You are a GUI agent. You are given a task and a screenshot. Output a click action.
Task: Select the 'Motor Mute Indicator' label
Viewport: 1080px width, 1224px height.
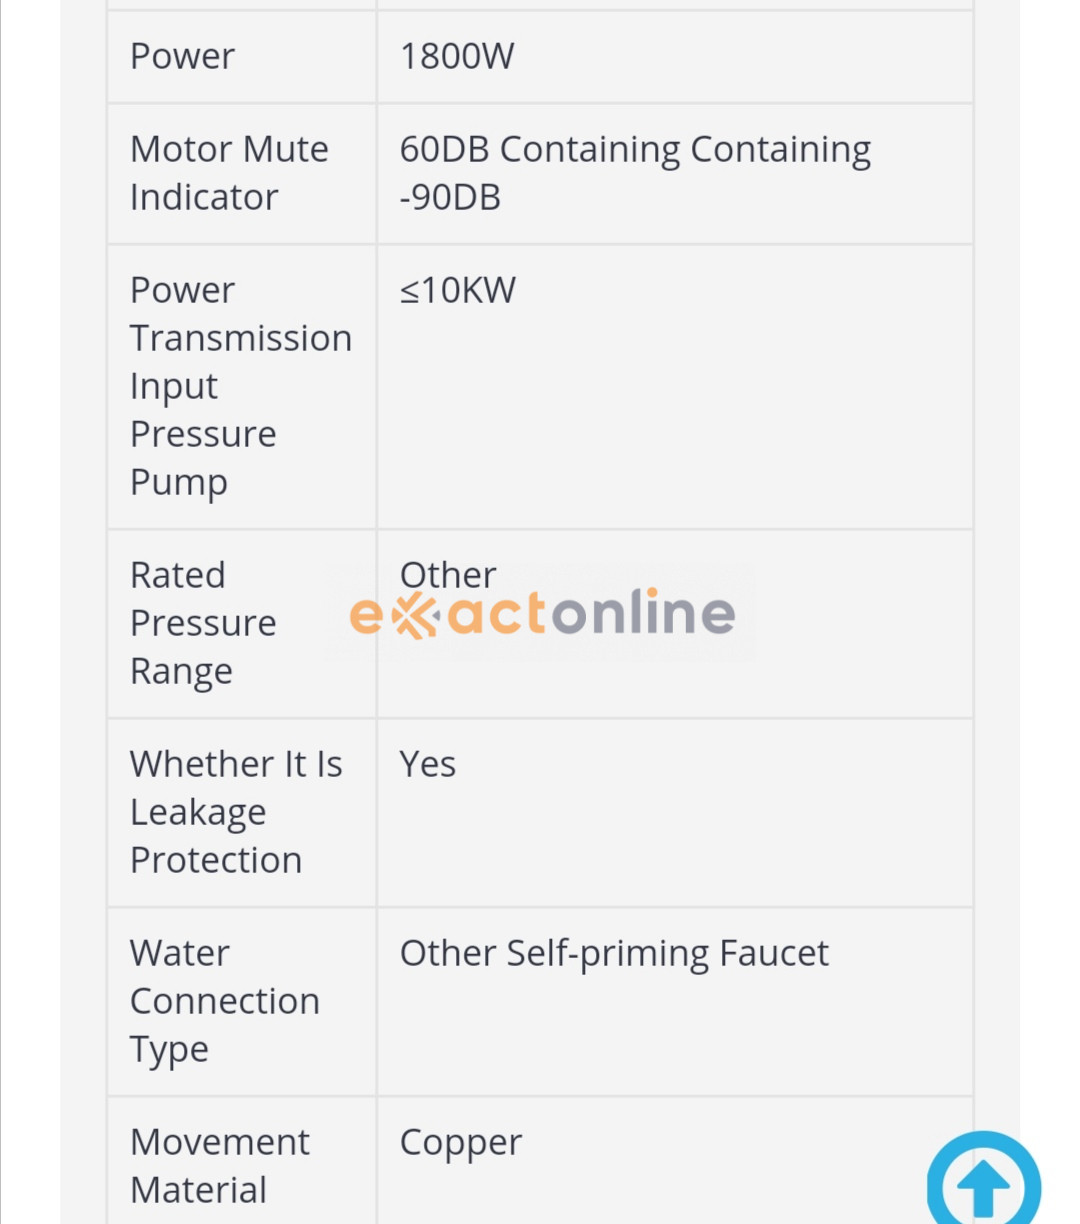click(229, 173)
